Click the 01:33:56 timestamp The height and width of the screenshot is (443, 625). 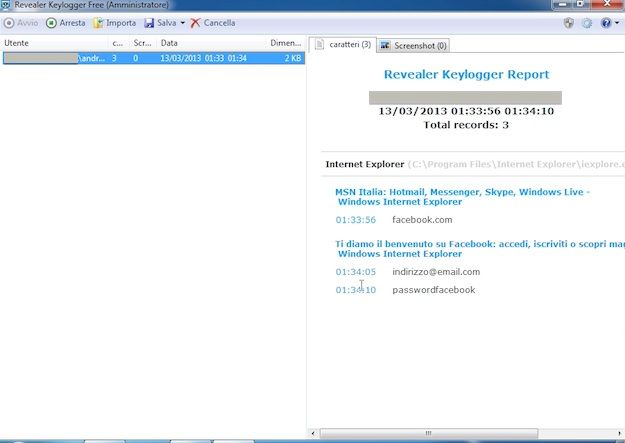tap(356, 220)
